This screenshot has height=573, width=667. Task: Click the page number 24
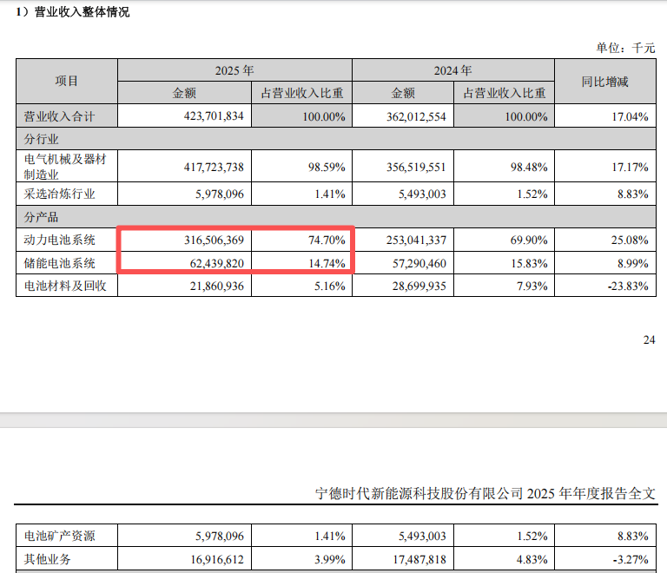[x=648, y=341]
